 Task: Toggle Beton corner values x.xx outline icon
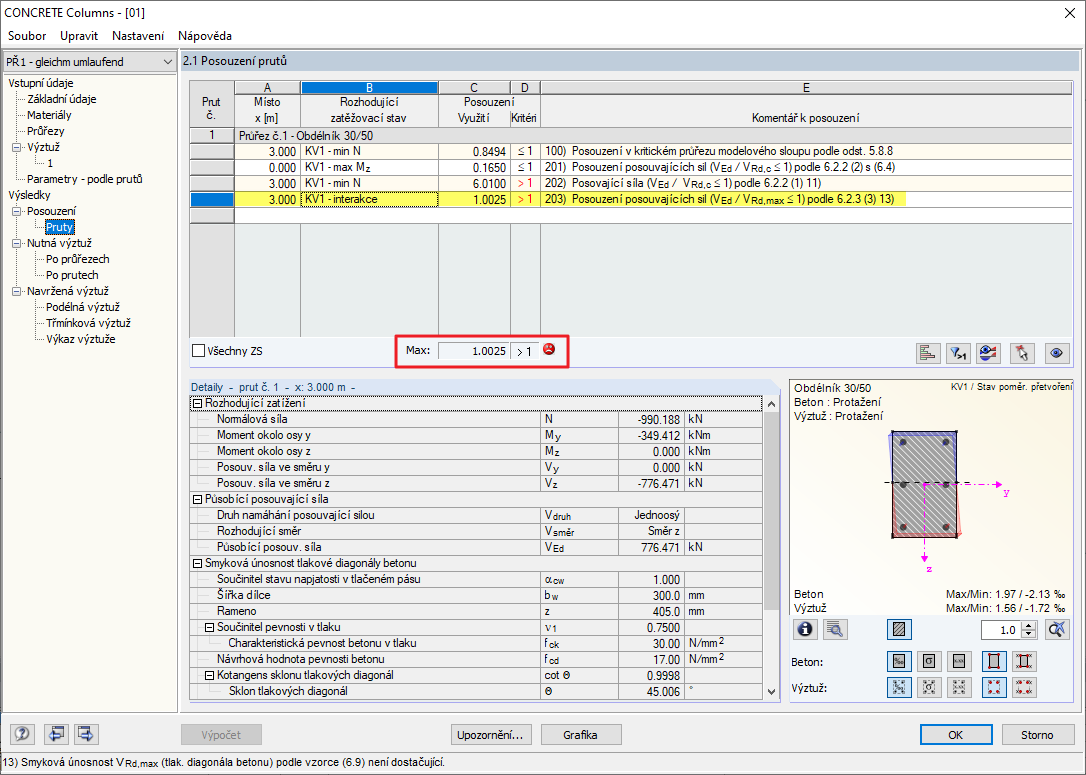(1024, 661)
